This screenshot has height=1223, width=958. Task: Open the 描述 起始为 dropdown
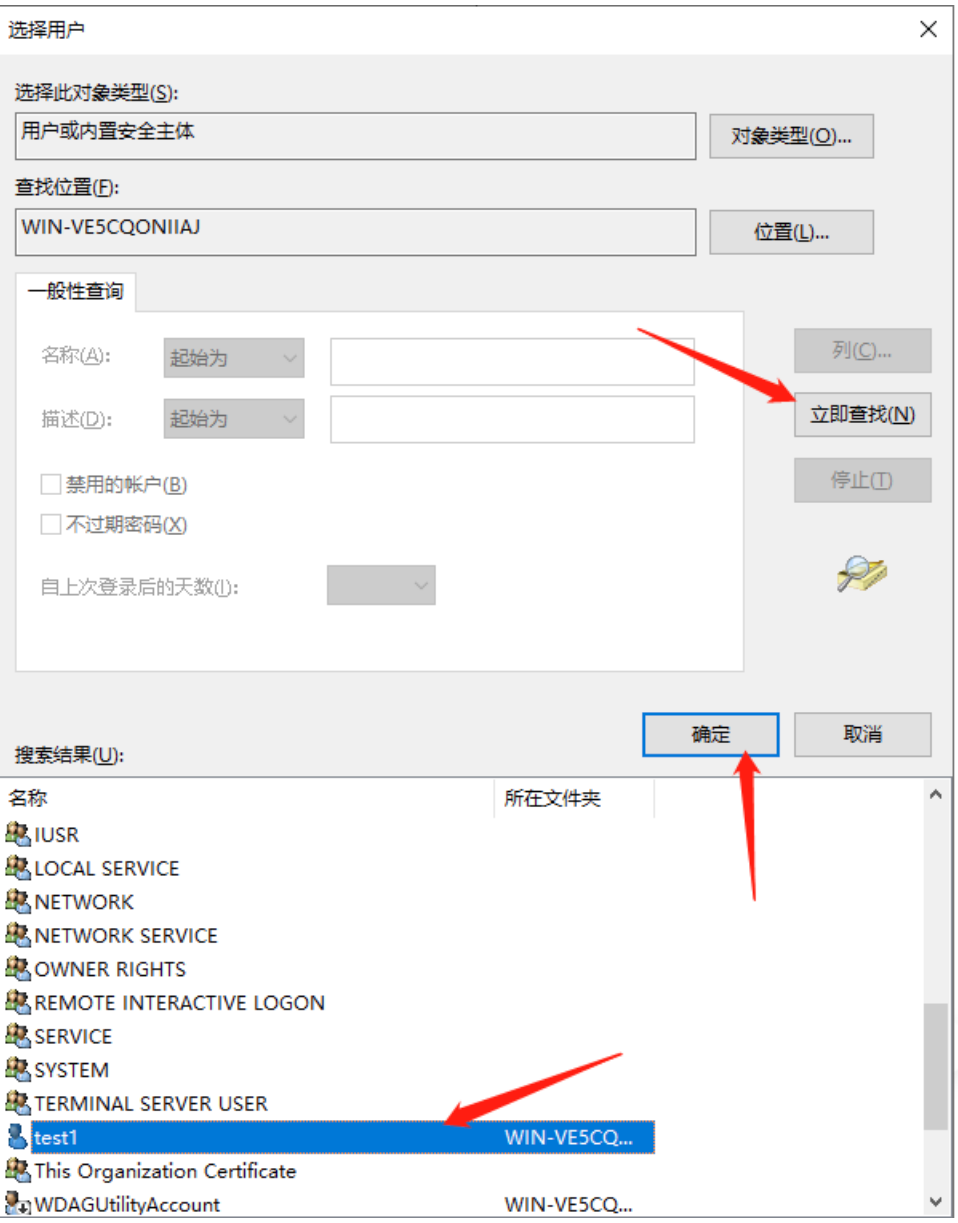coord(234,418)
